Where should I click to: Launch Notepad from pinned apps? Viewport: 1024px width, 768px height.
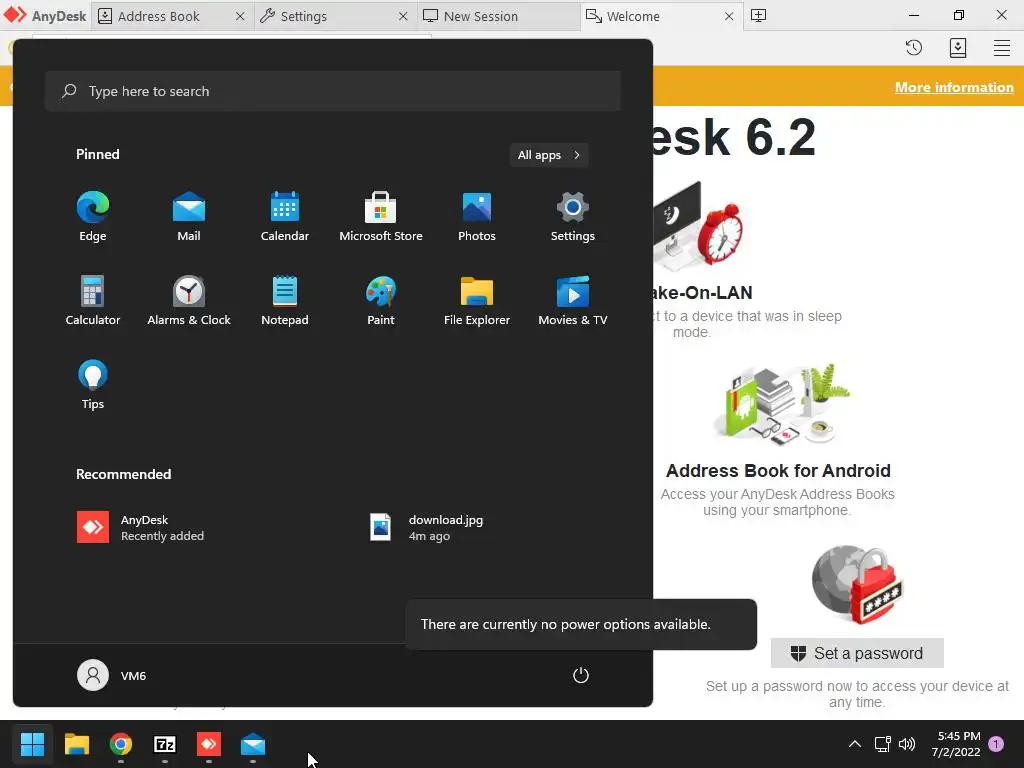(285, 300)
